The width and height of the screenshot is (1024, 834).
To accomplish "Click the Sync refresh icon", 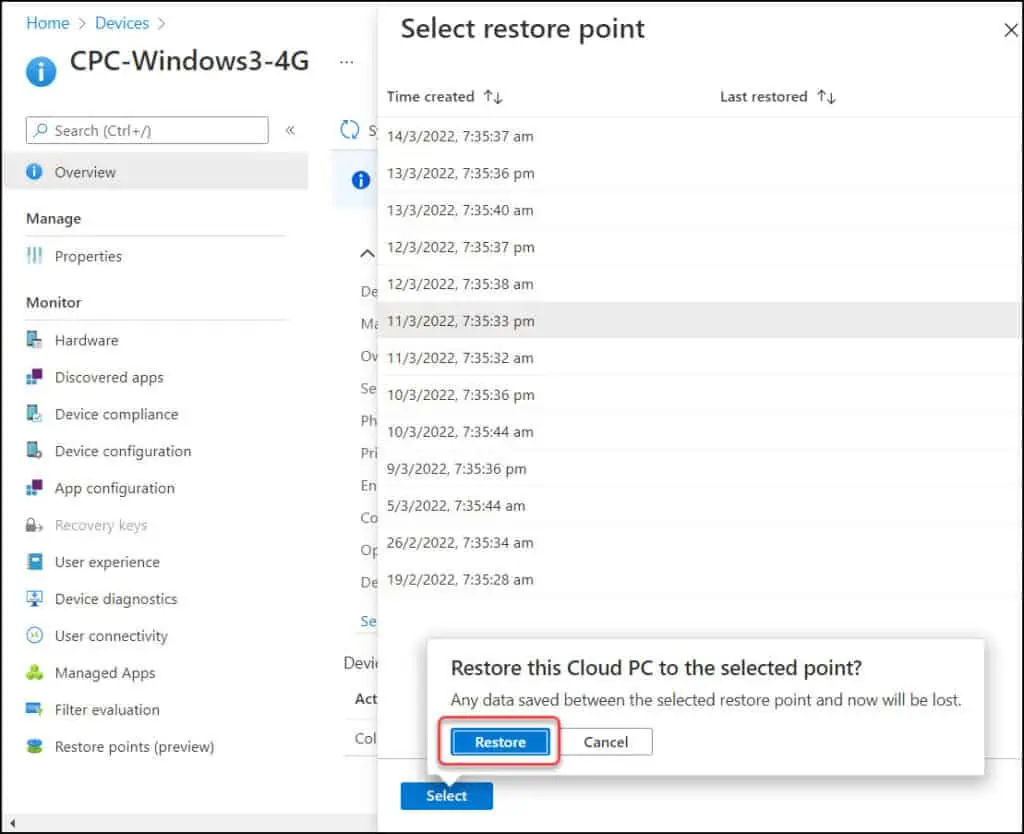I will 350,129.
